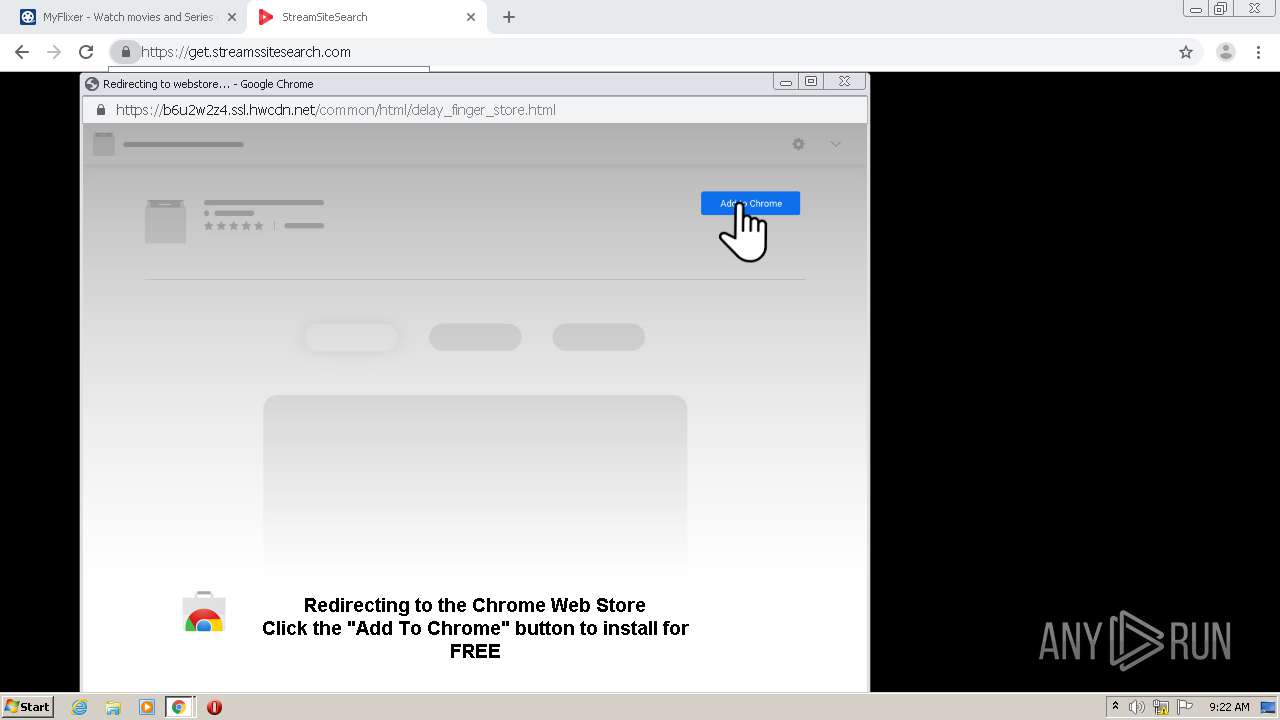Show hidden system tray icons
Screen dimensions: 1280x720
1115,707
